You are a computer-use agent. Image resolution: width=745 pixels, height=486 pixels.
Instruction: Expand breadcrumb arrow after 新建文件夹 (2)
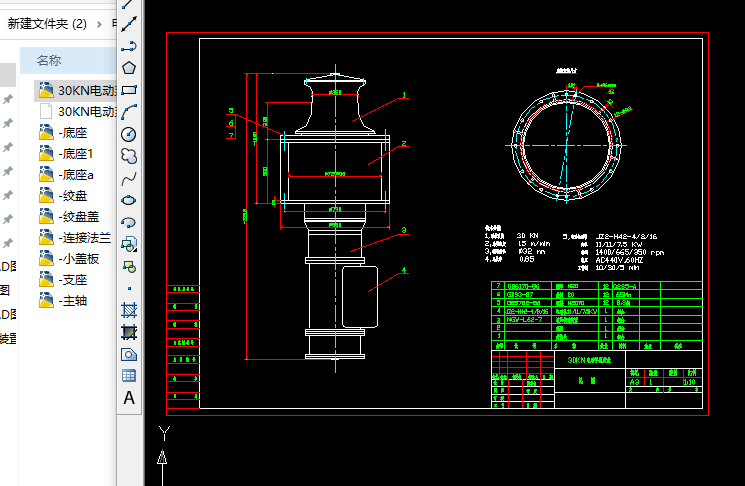point(99,23)
